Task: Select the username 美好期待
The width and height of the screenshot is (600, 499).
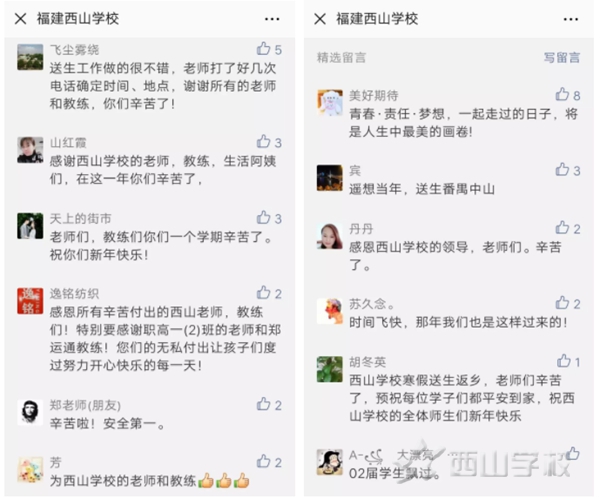Action: tap(373, 96)
